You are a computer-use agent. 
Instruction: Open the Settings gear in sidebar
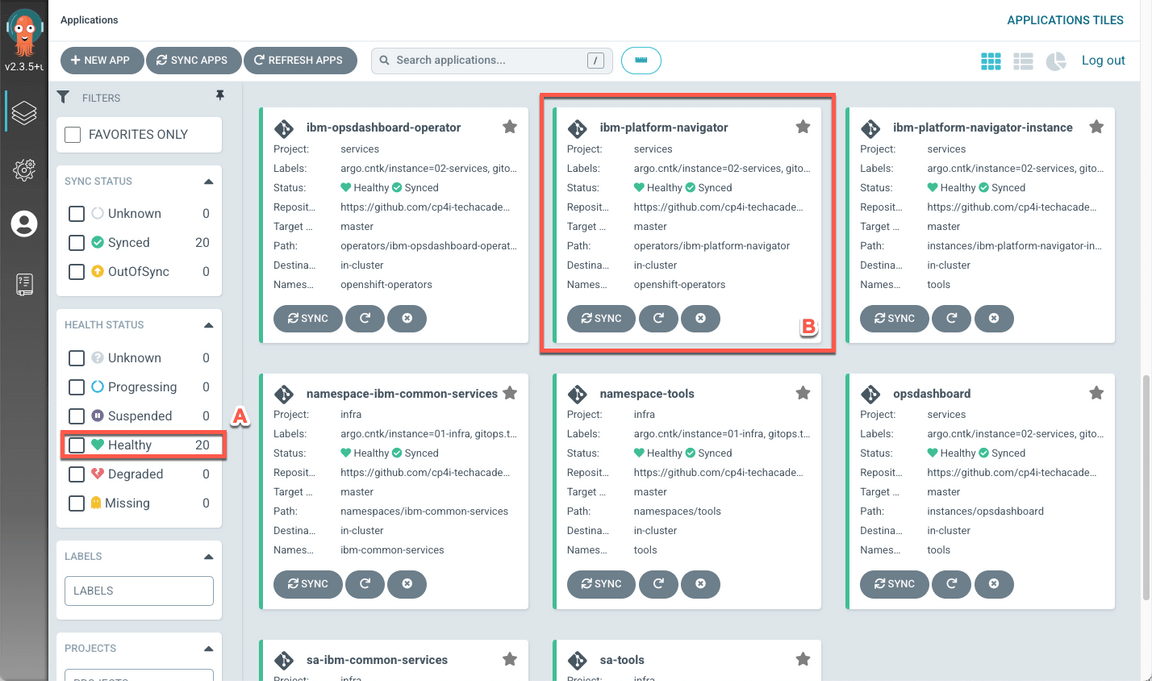24,170
